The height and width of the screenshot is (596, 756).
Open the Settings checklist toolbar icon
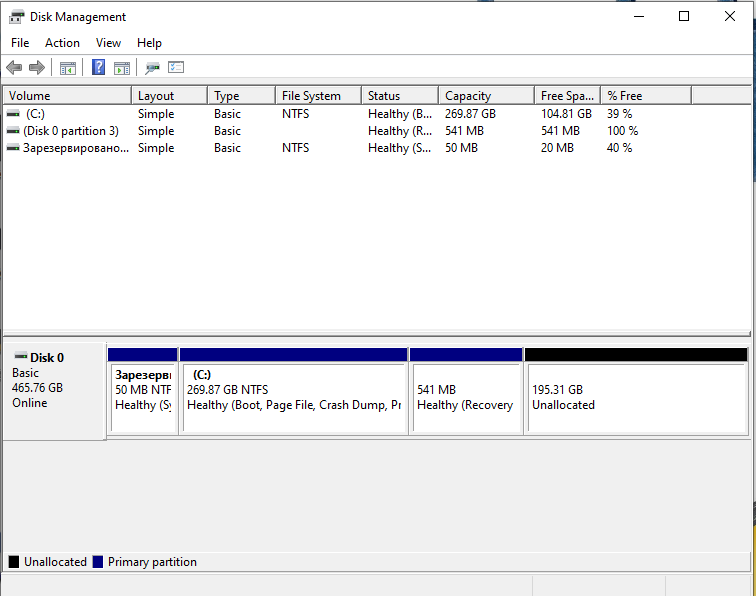pos(176,67)
